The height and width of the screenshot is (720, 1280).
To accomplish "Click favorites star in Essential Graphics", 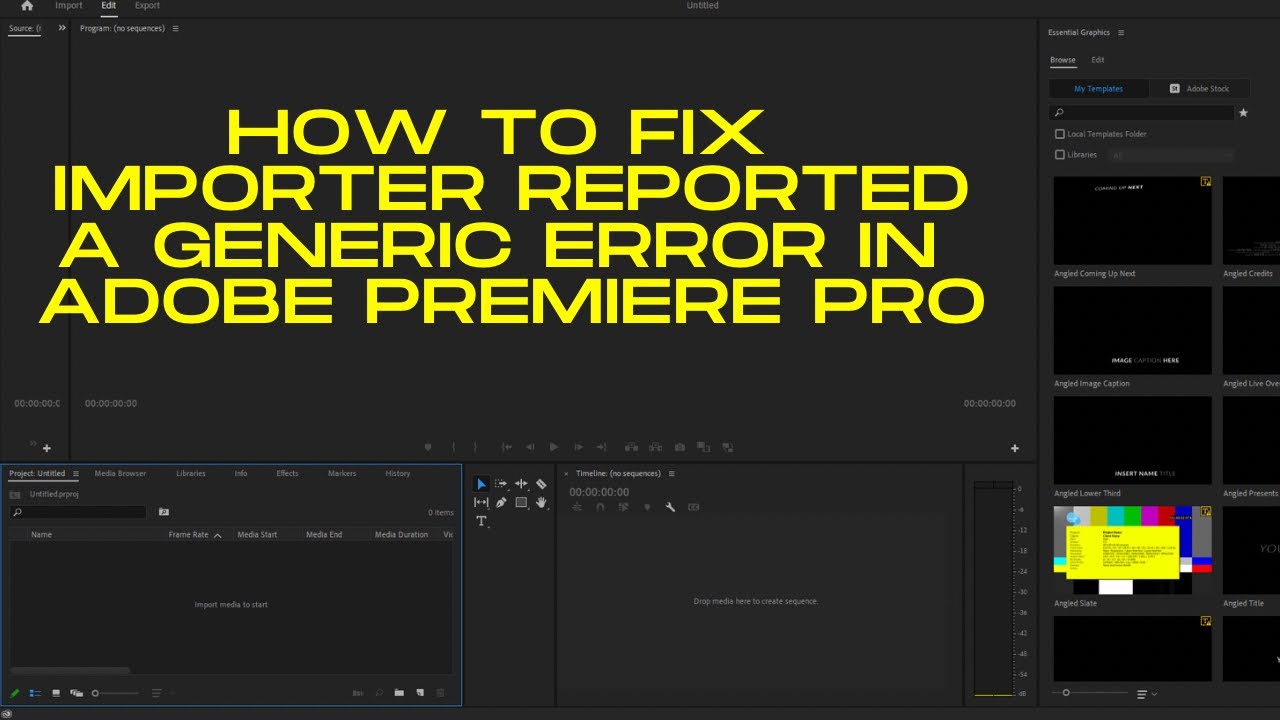I will [x=1243, y=113].
